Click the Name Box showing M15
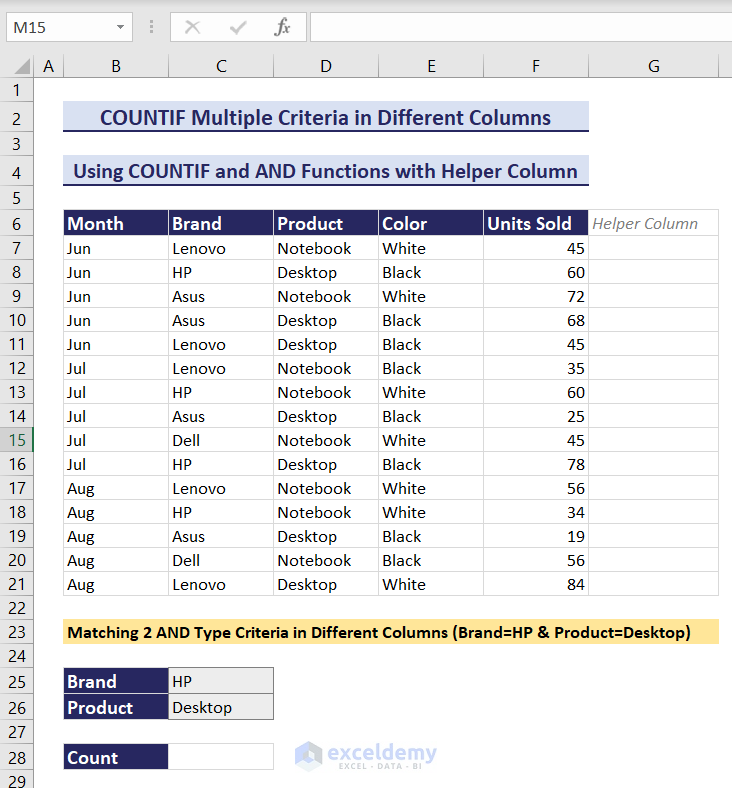Screen dimensions: 732x788 [69, 27]
